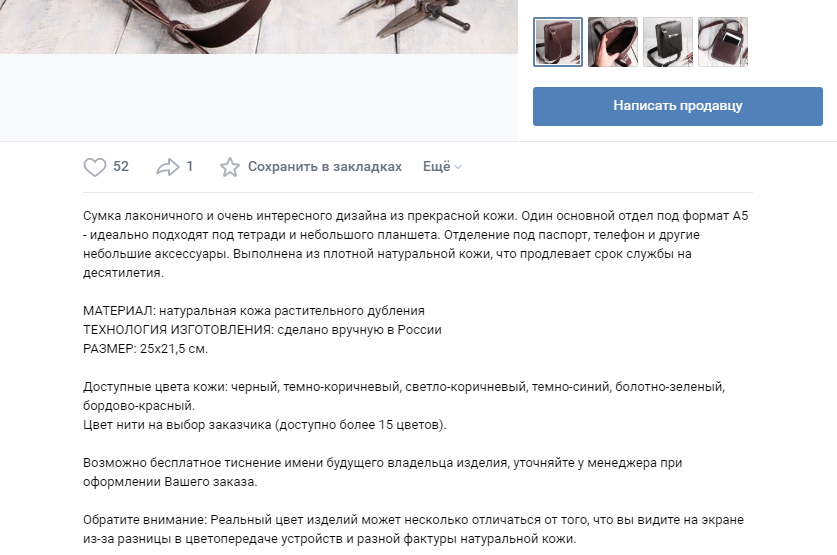Click the first description paragraph about the bag
The height and width of the screenshot is (555, 837).
[416, 244]
